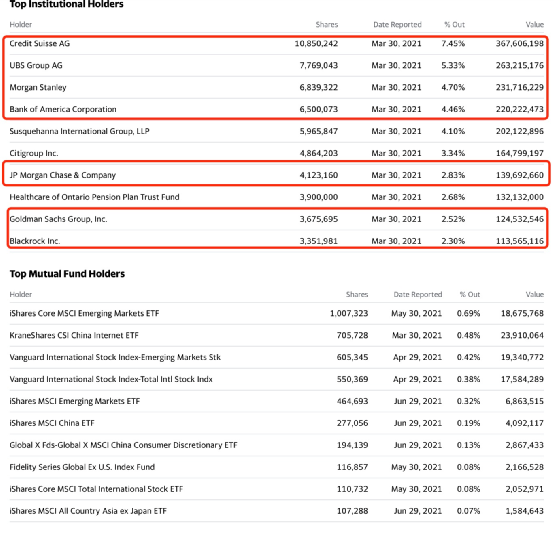This screenshot has width=554, height=538.
Task: Click Value header in mutual fund table
Action: pos(535,294)
